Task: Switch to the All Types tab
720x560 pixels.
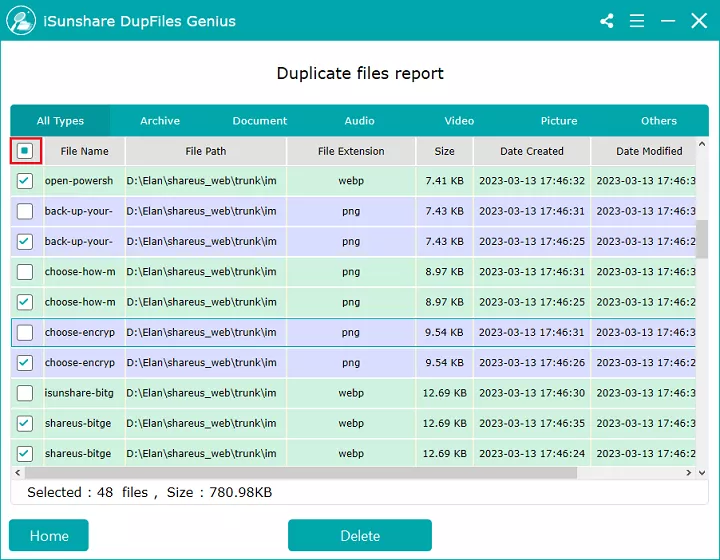Action: [60, 121]
